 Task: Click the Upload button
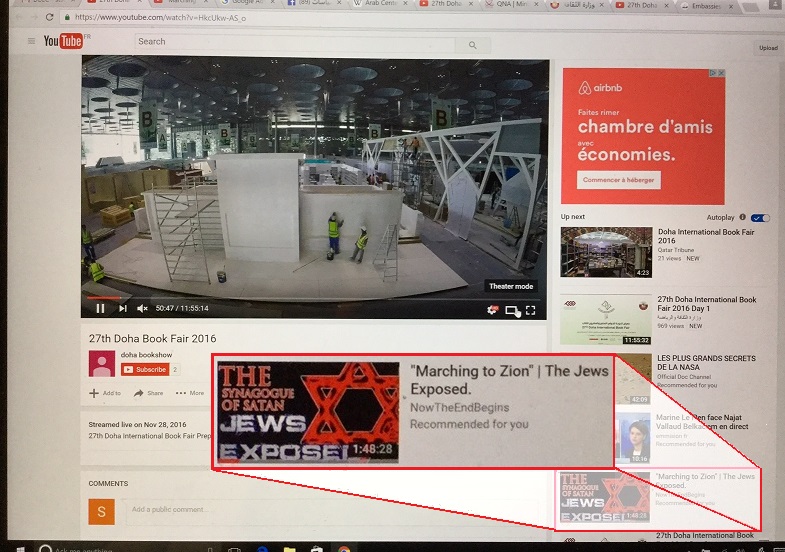coord(768,47)
